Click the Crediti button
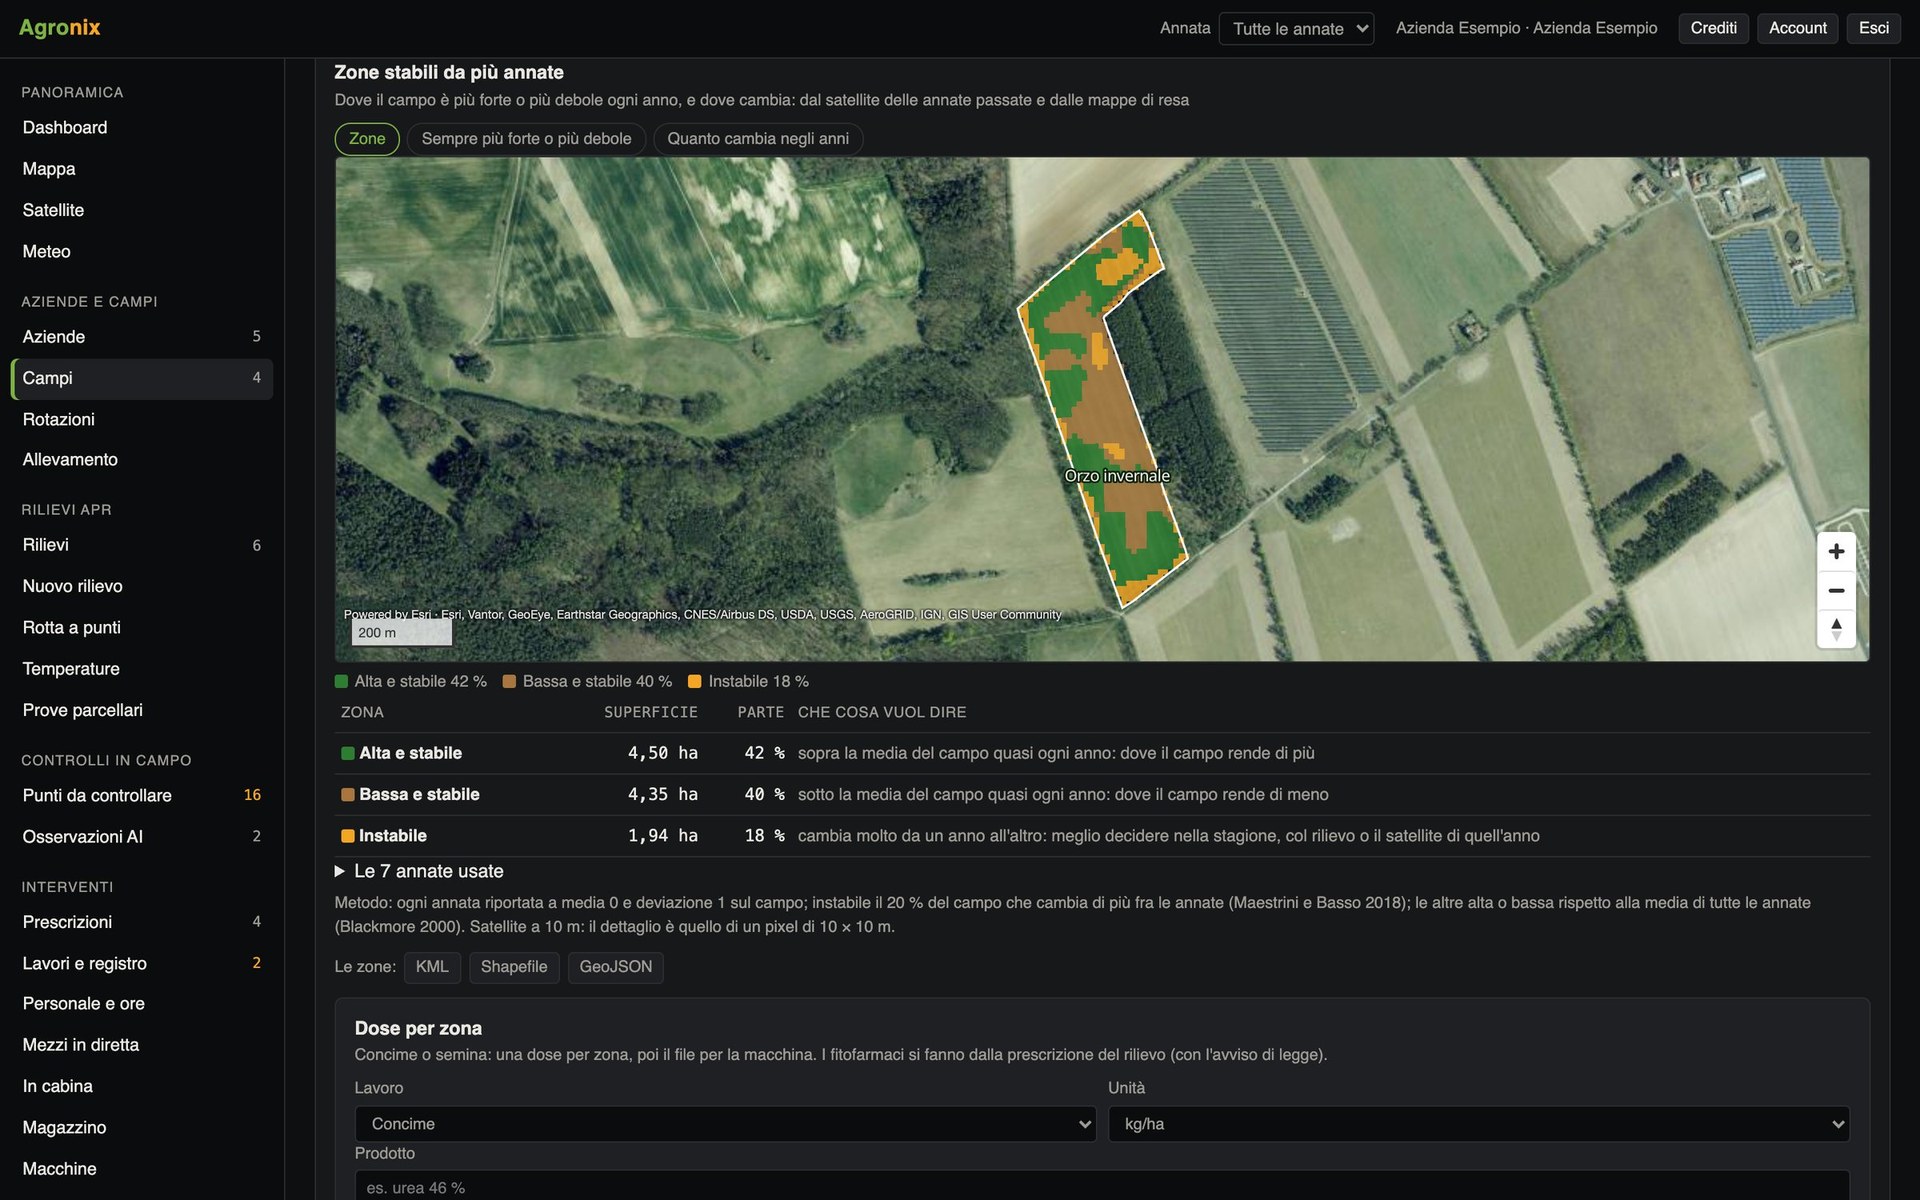This screenshot has width=1920, height=1200. pyautogui.click(x=1713, y=28)
